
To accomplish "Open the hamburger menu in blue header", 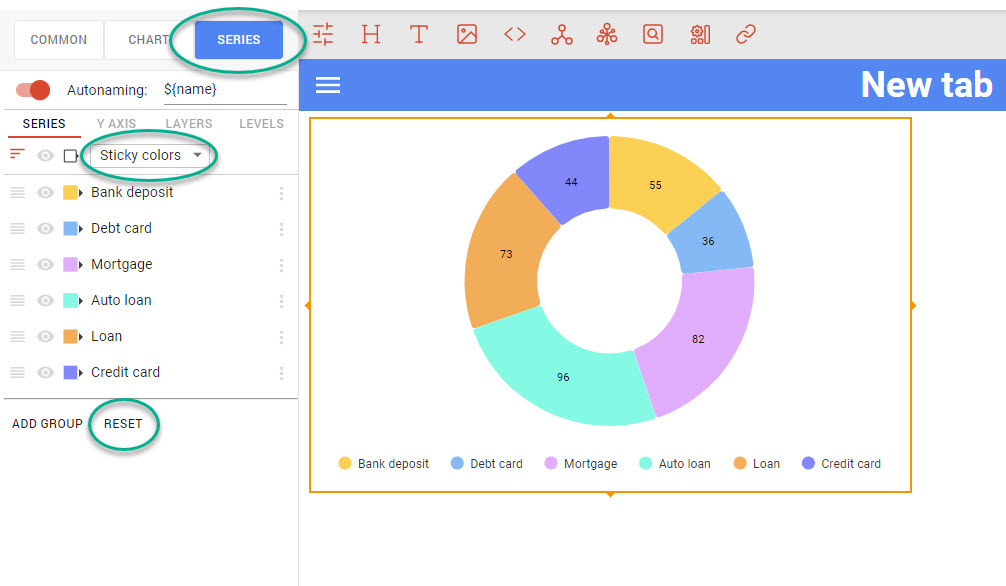I will [x=328, y=85].
